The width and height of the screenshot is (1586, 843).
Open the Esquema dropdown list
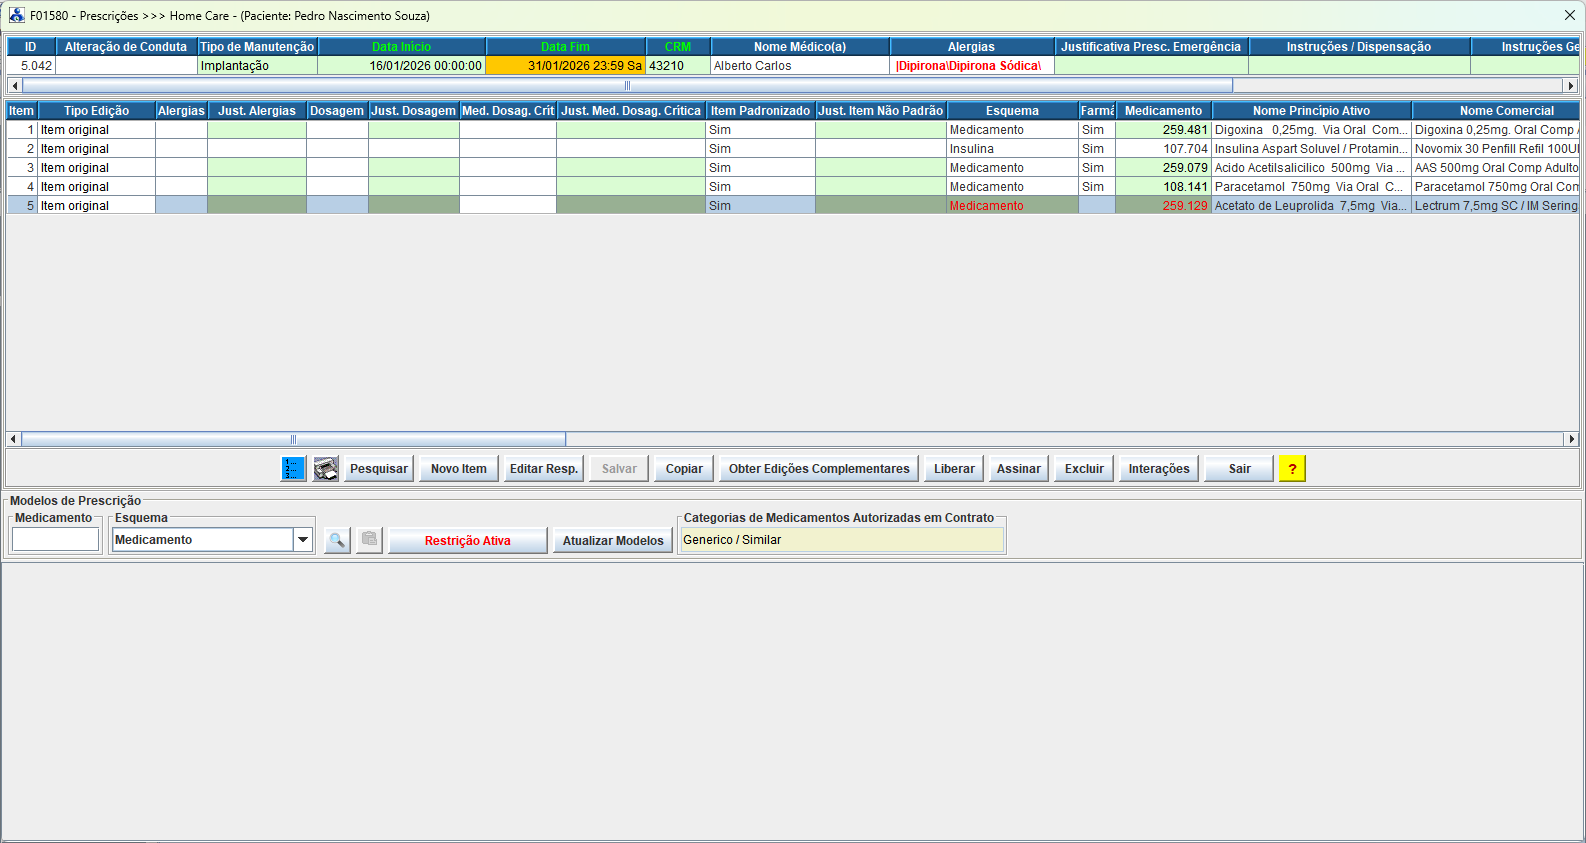click(x=302, y=540)
